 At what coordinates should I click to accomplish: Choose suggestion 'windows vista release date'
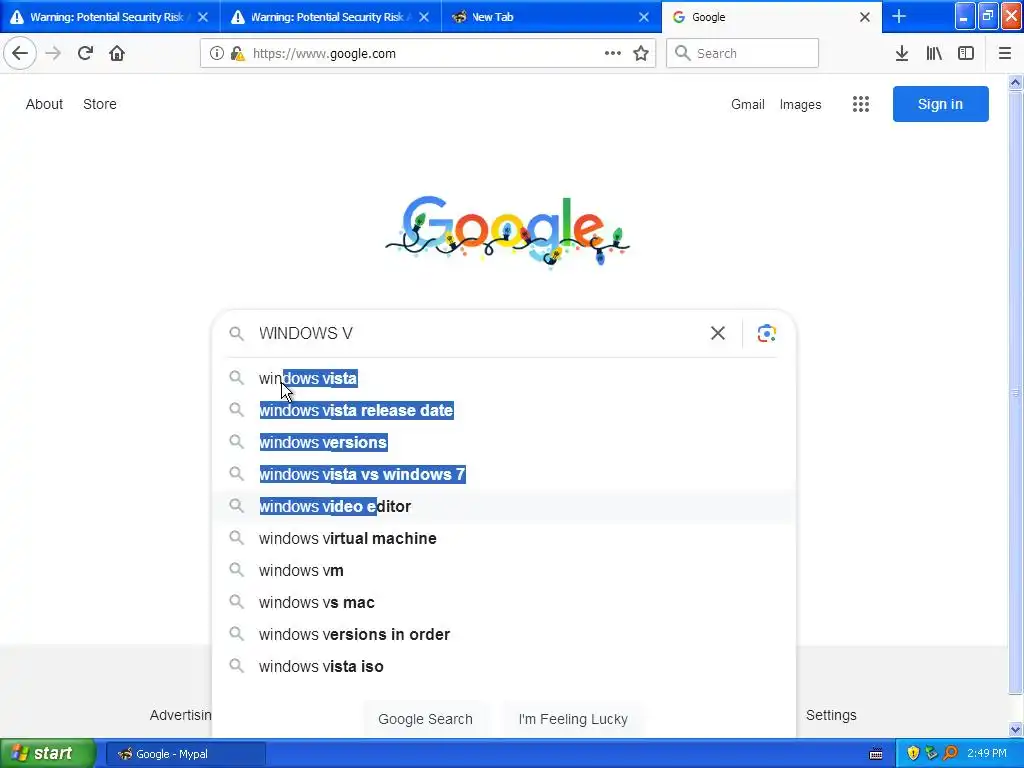tap(503, 410)
